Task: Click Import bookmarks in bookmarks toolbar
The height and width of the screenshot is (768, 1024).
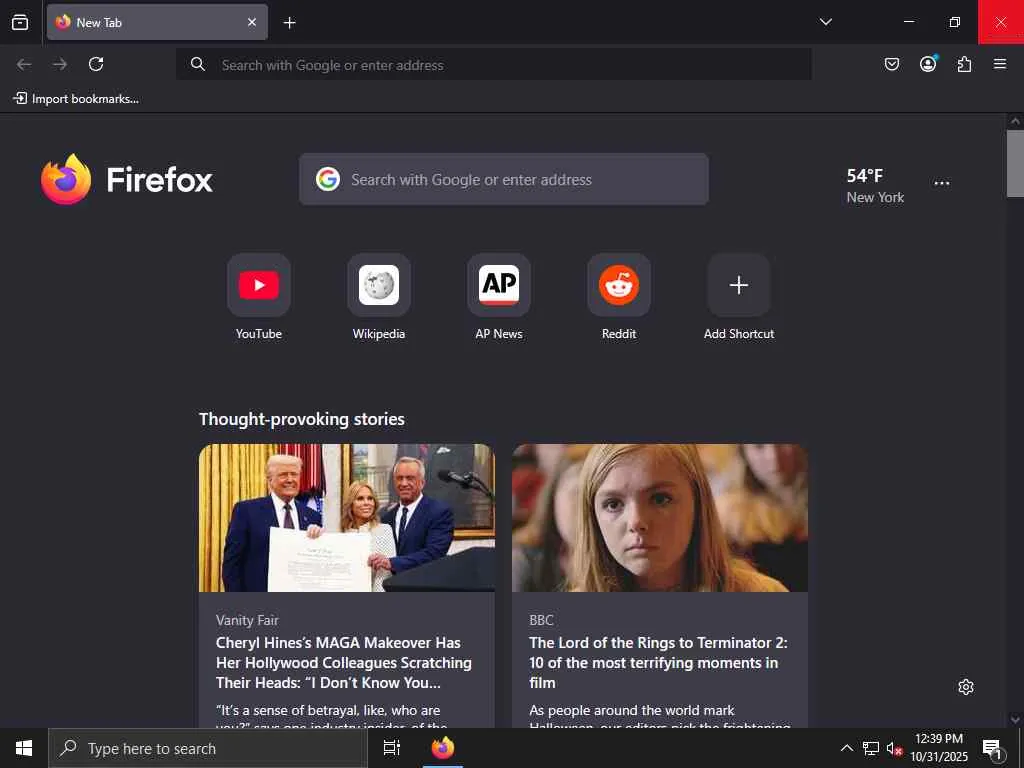Action: click(76, 99)
